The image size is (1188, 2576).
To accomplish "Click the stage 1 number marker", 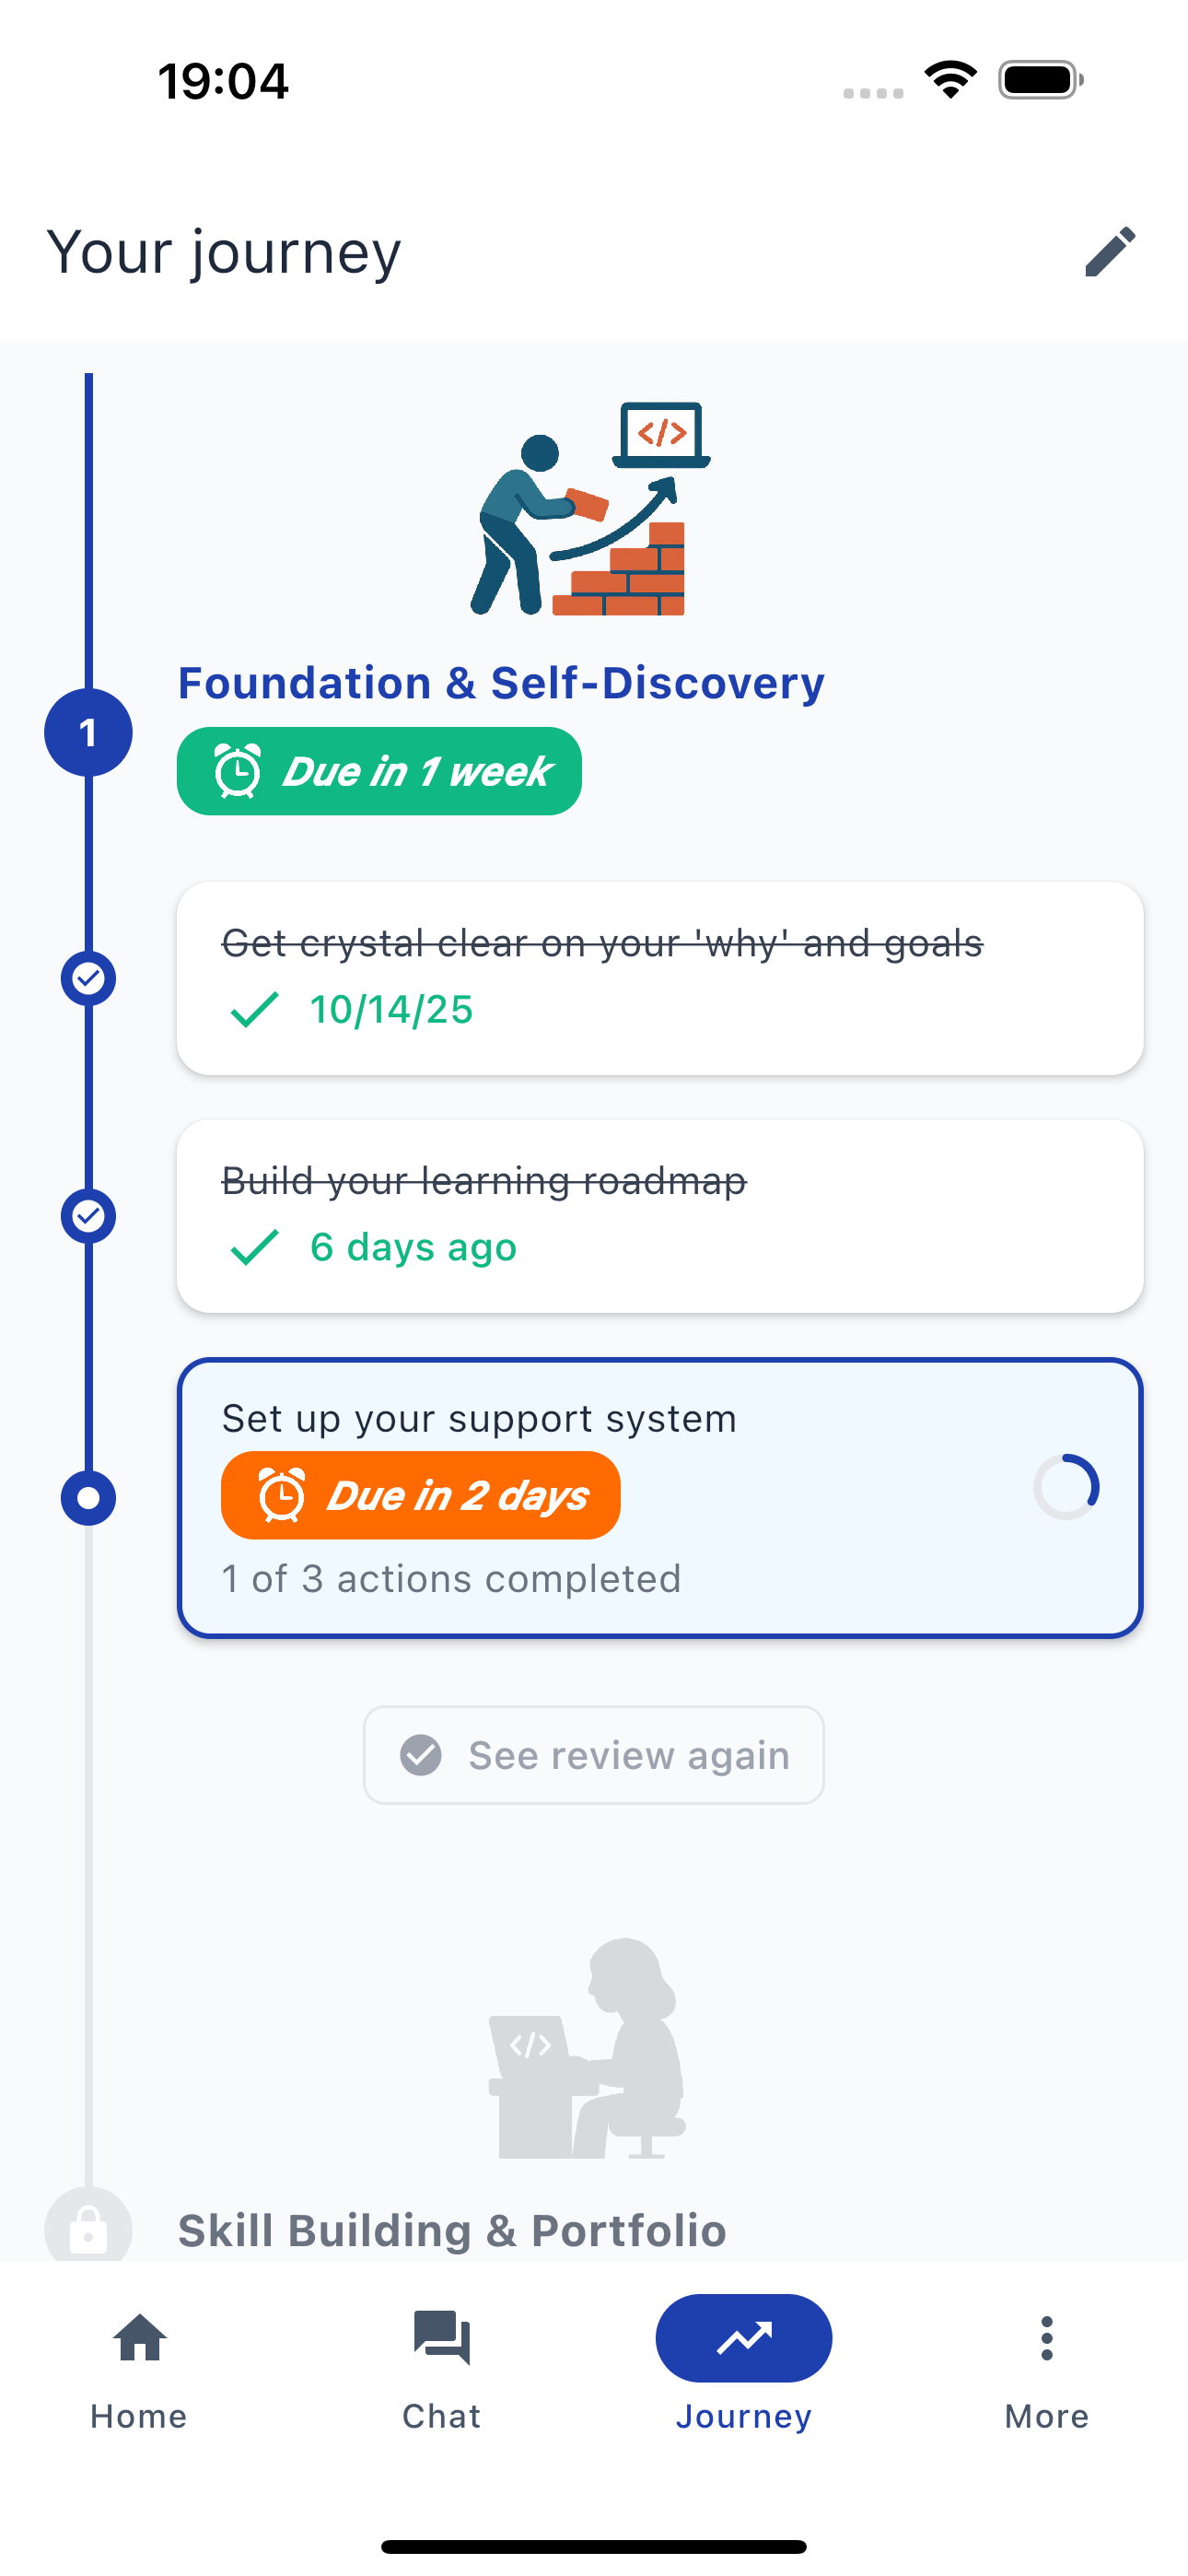I will (x=88, y=733).
